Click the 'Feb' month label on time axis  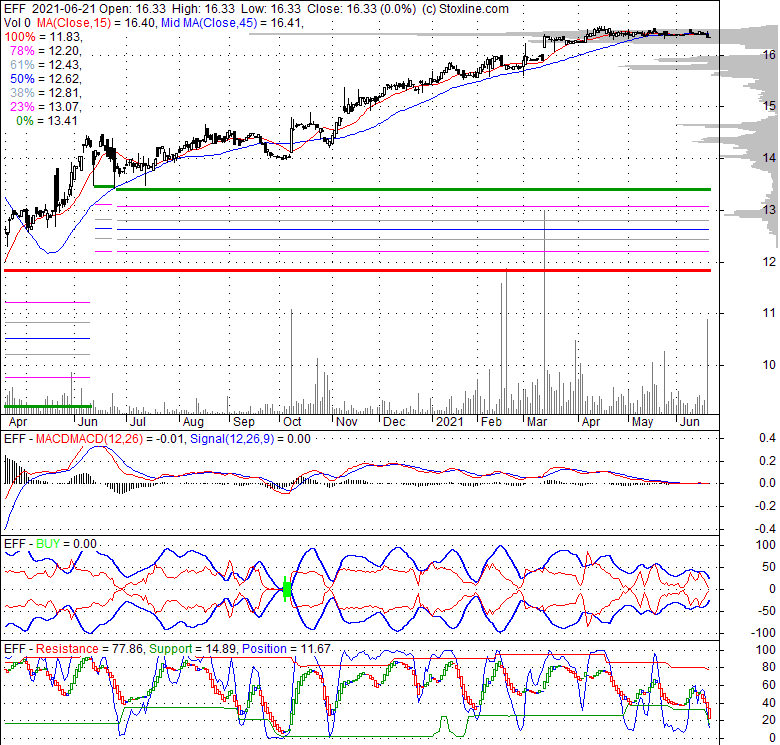(x=491, y=422)
